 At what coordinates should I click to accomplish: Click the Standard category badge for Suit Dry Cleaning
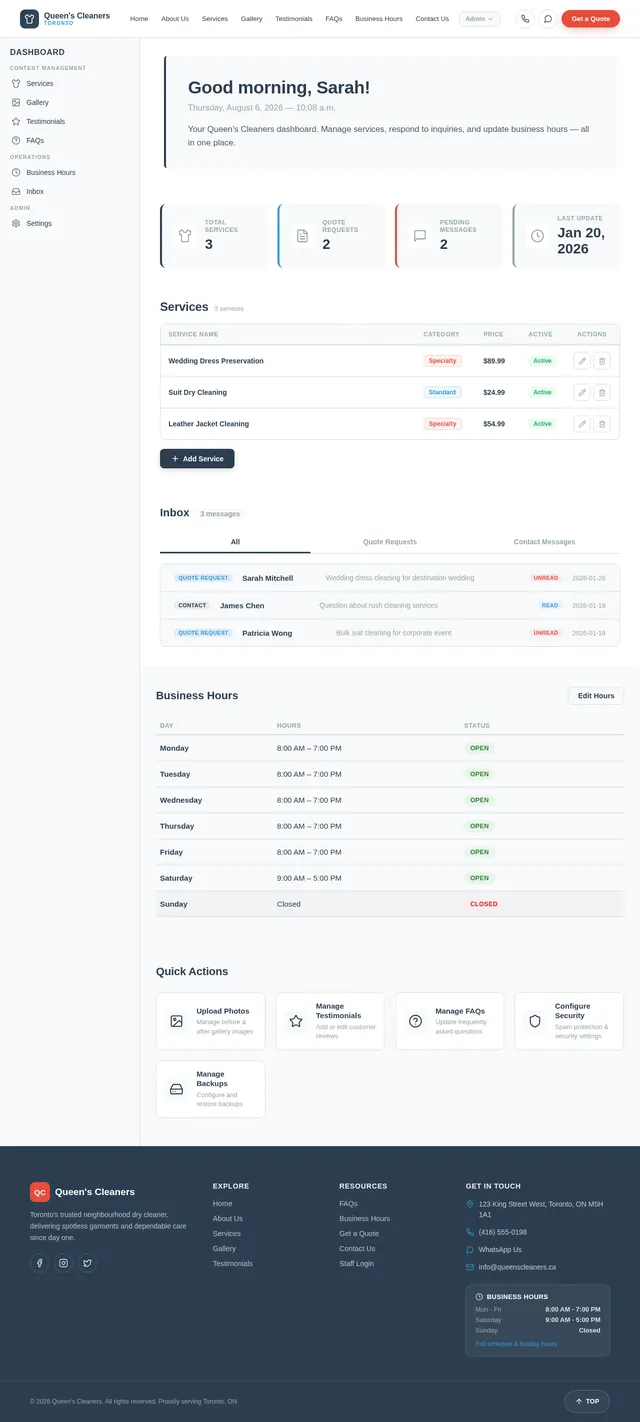pos(442,392)
